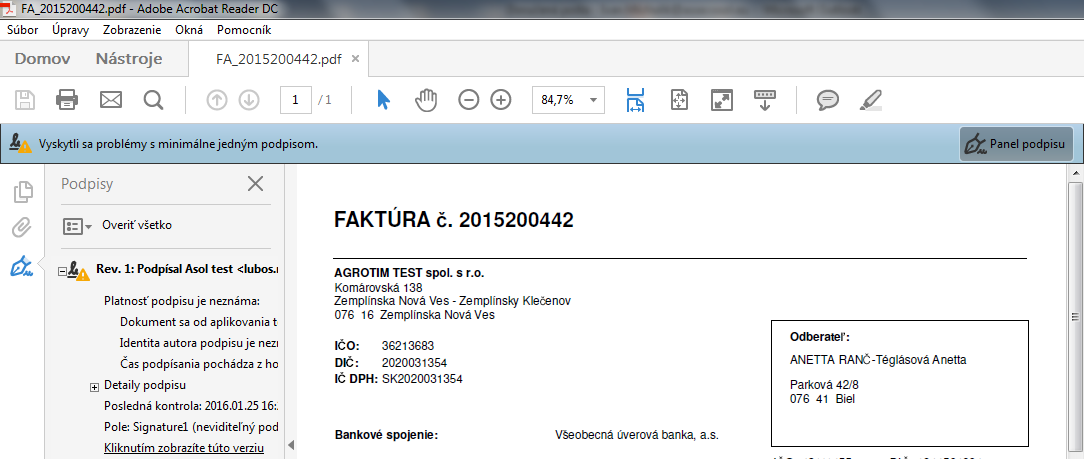Open Page thumbnails sidebar icon

tap(23, 191)
